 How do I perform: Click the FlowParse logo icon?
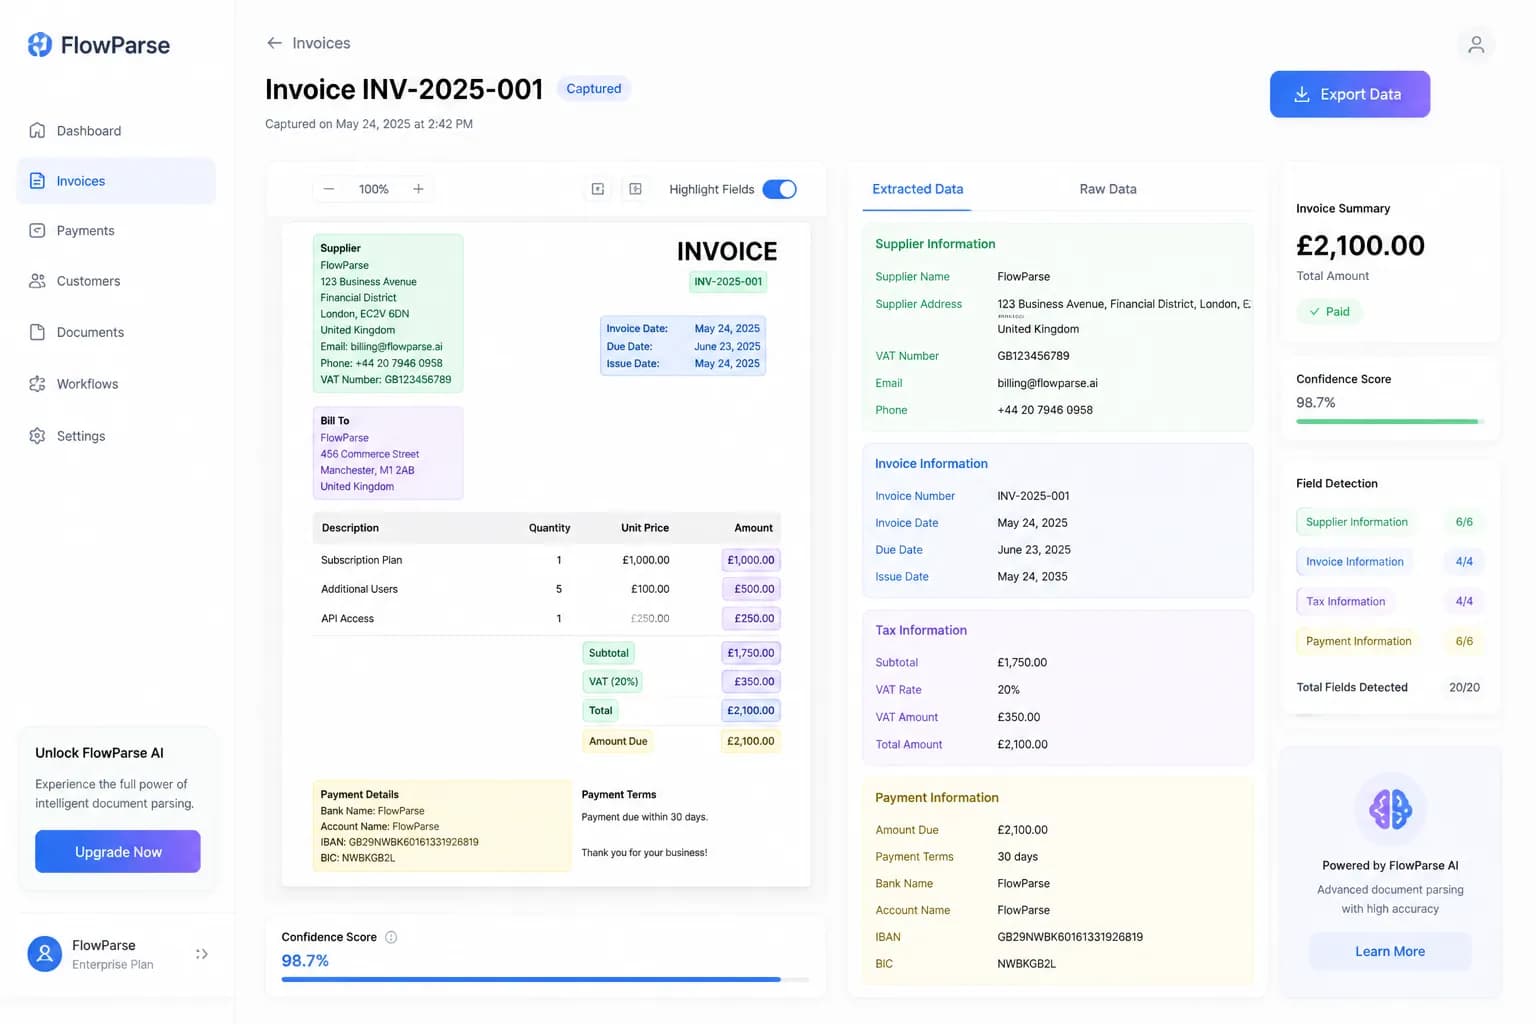click(40, 44)
